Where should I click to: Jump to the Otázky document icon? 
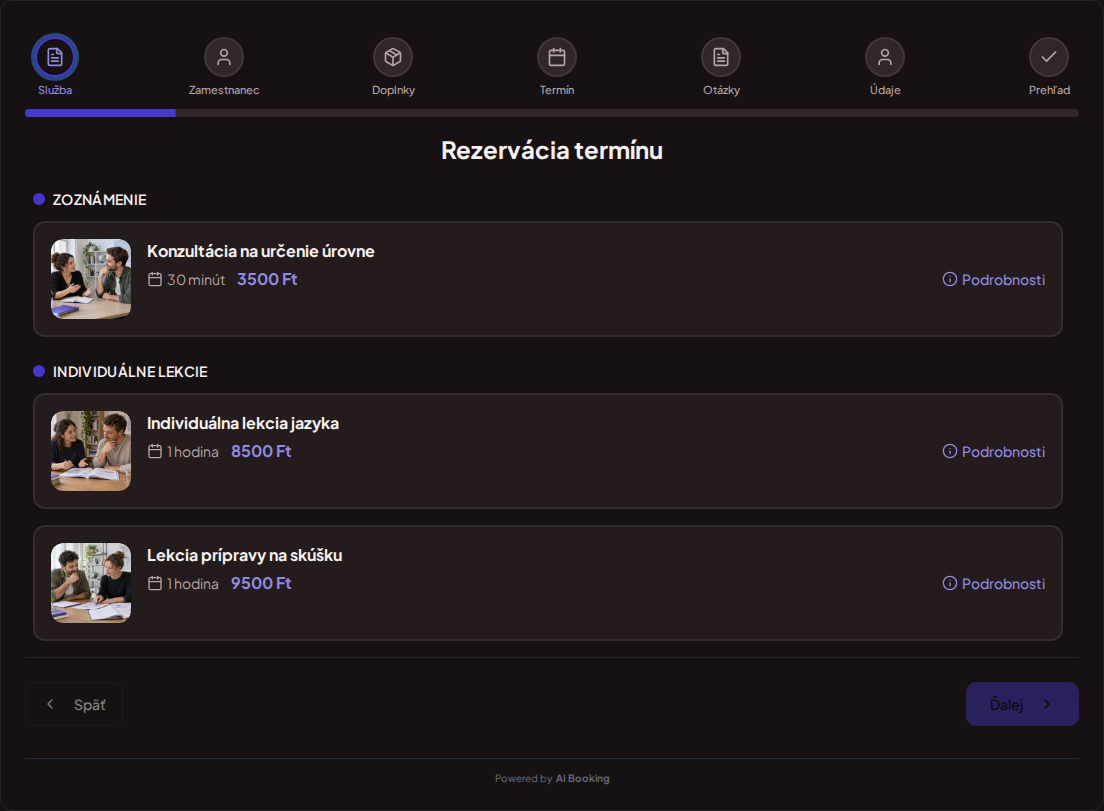721,57
